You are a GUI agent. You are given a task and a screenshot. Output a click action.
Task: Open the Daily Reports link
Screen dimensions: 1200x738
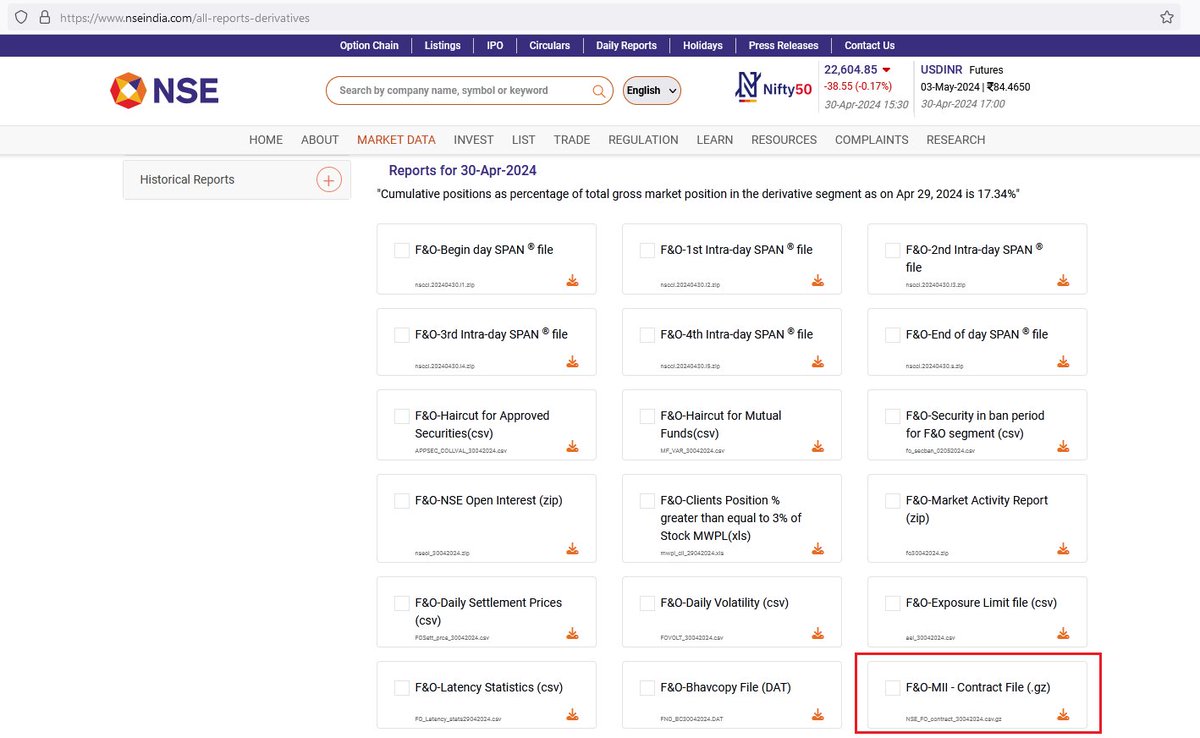[626, 46]
